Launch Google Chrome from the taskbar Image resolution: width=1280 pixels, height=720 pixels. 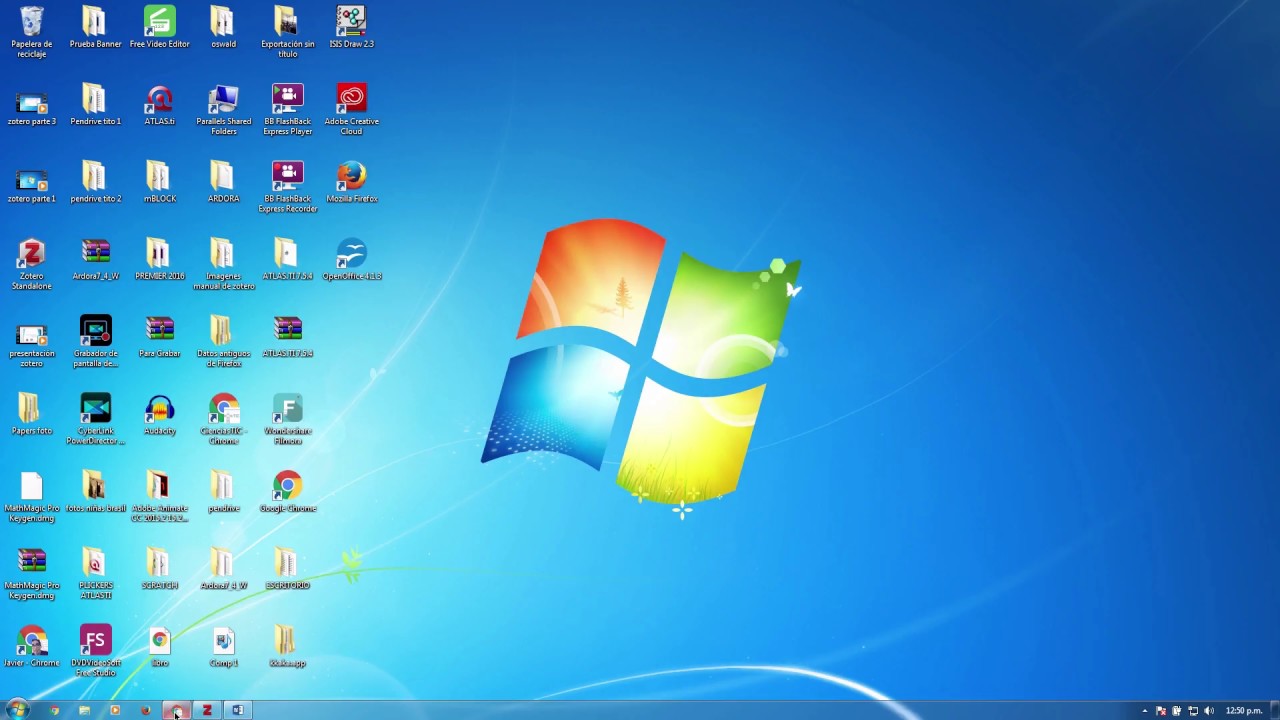[55, 710]
